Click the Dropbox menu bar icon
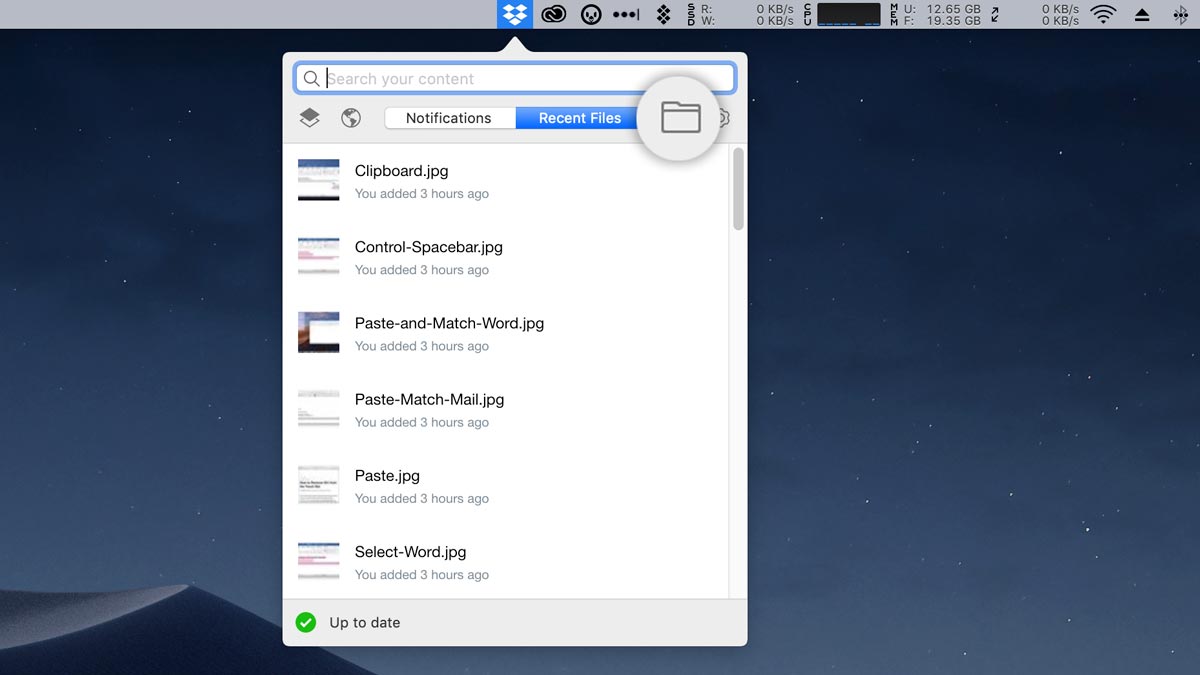Screen dimensions: 1200x675 coord(515,14)
